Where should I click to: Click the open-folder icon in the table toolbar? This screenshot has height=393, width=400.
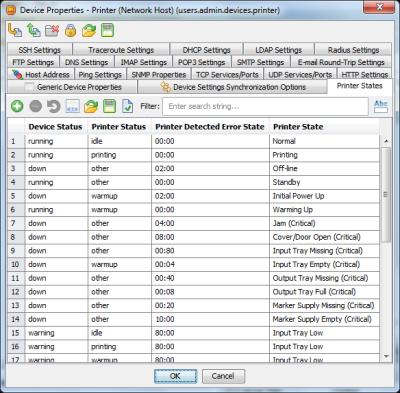[91, 106]
